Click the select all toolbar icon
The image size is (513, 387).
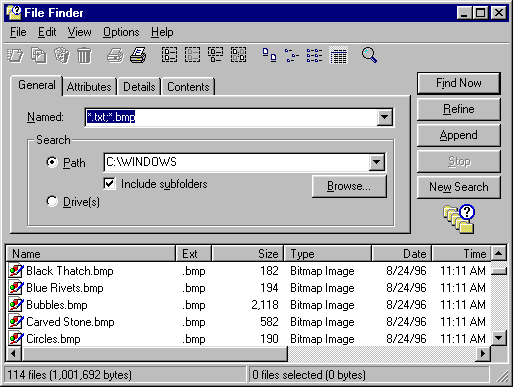169,55
